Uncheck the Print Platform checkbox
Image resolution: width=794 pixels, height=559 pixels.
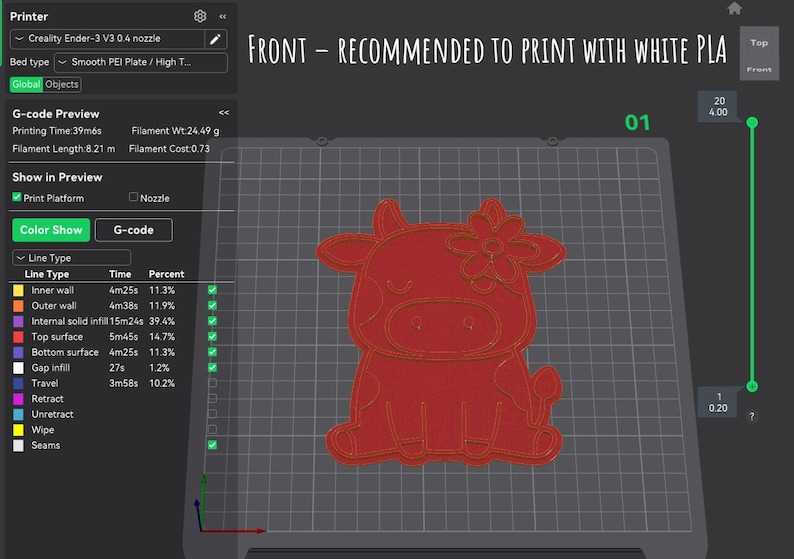(x=17, y=197)
